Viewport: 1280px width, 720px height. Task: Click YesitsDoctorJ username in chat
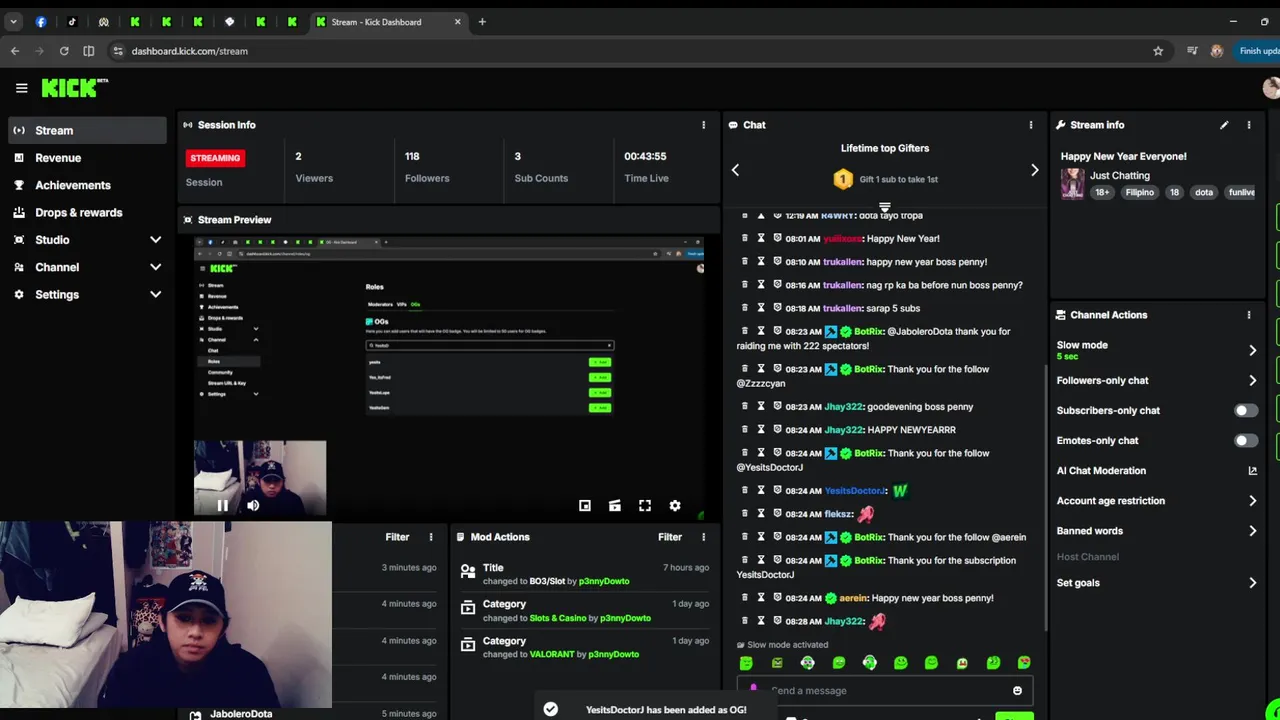[855, 491]
